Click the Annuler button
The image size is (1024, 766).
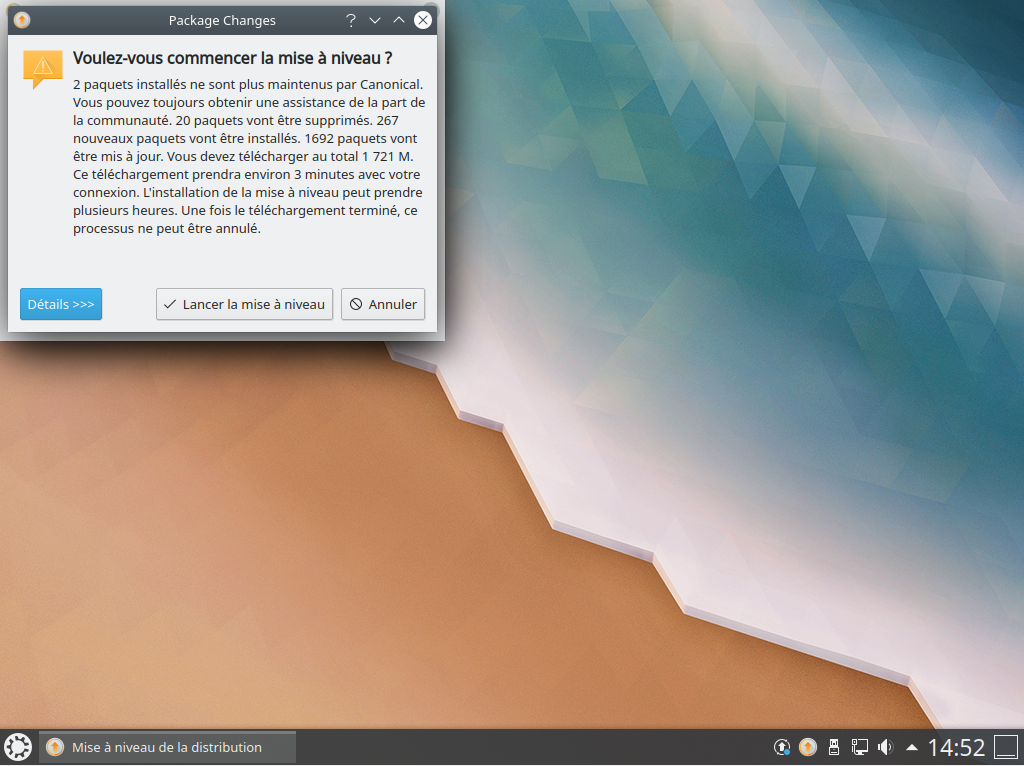(x=383, y=304)
